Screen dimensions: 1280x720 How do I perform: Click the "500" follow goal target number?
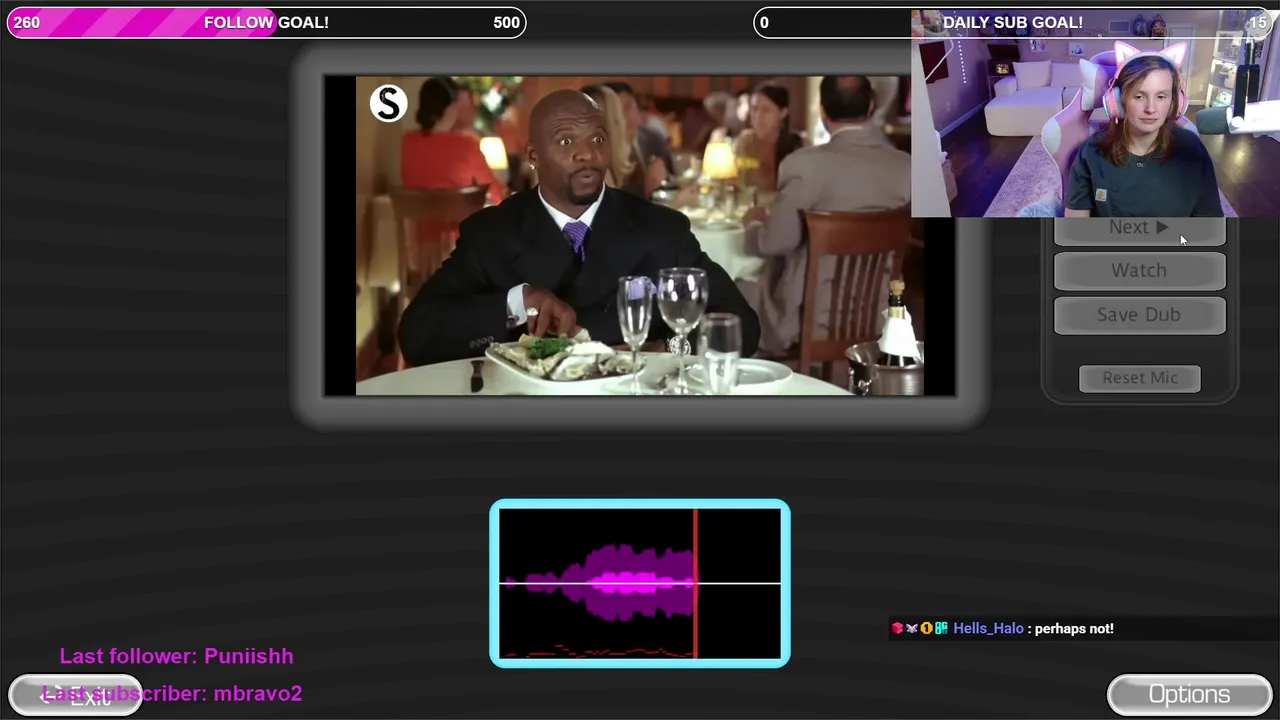click(x=506, y=22)
